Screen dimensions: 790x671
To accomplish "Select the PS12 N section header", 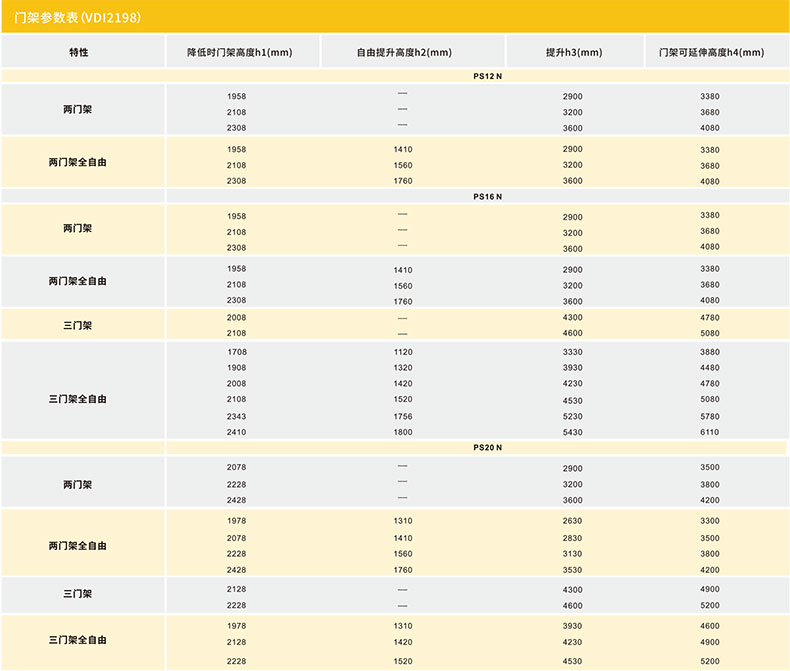I will tap(487, 76).
